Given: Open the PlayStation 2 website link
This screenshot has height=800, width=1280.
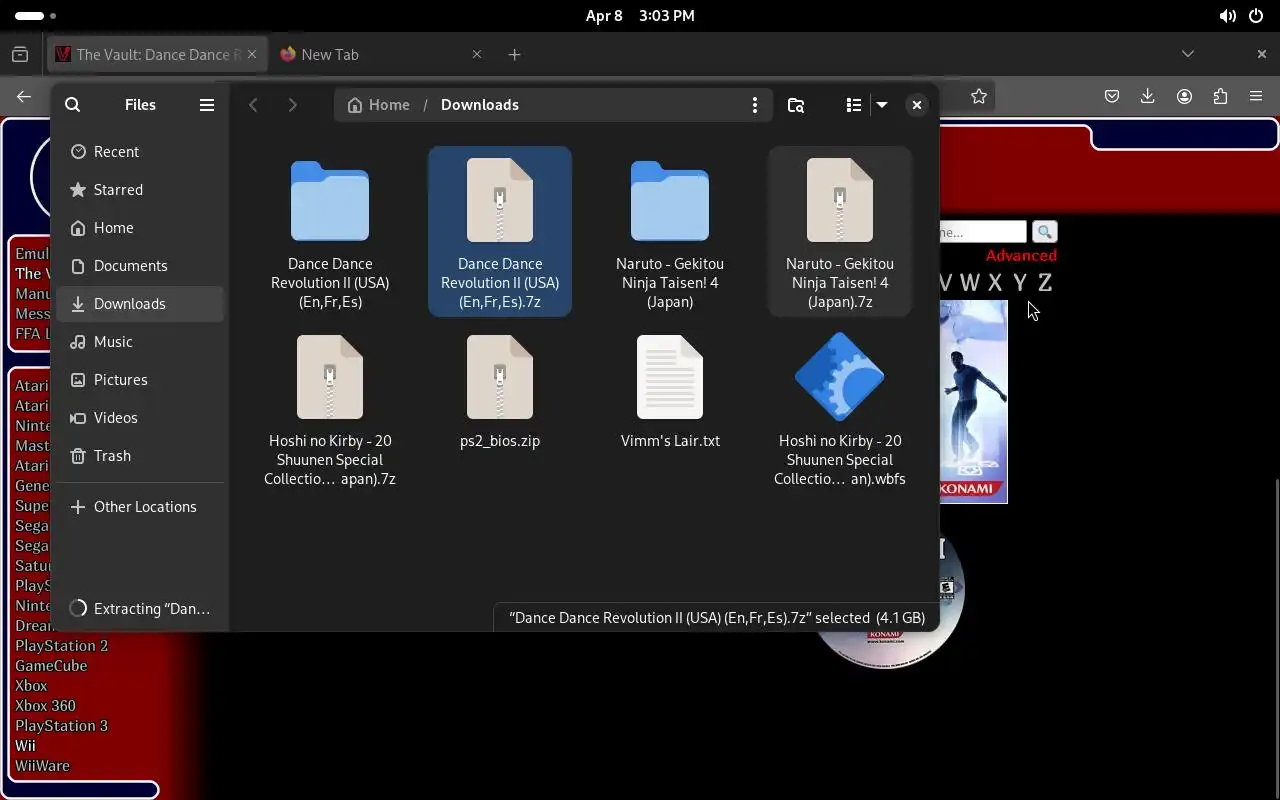Looking at the screenshot, I should [61, 646].
